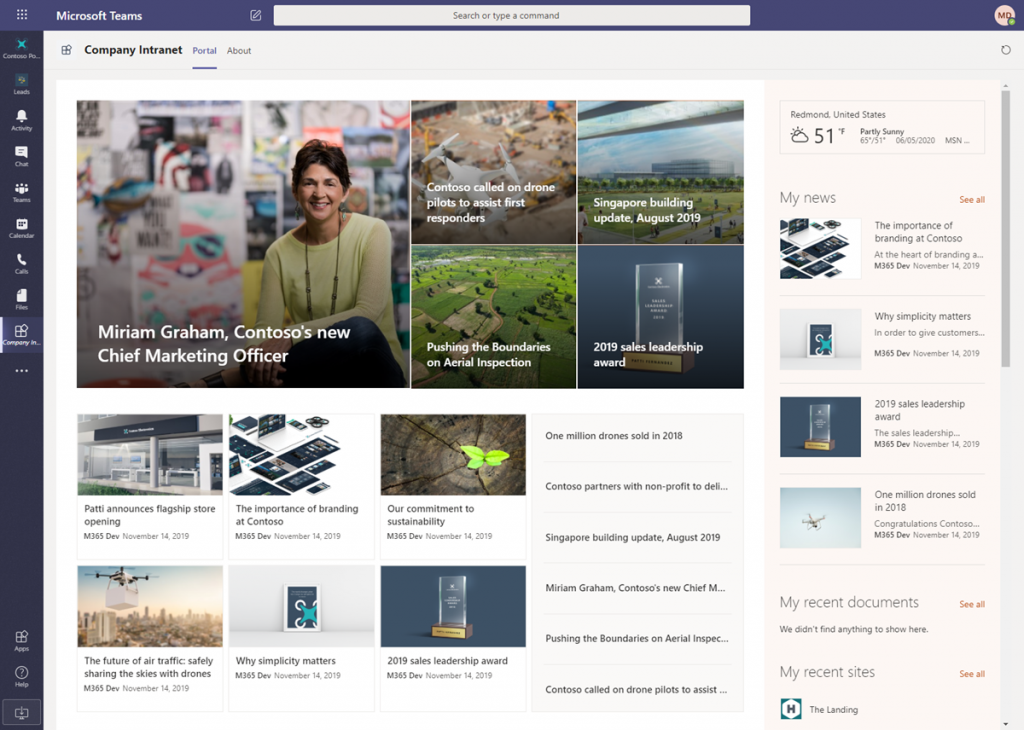1024x730 pixels.
Task: Click Contoso called on drone pilots list item
Action: 637,690
